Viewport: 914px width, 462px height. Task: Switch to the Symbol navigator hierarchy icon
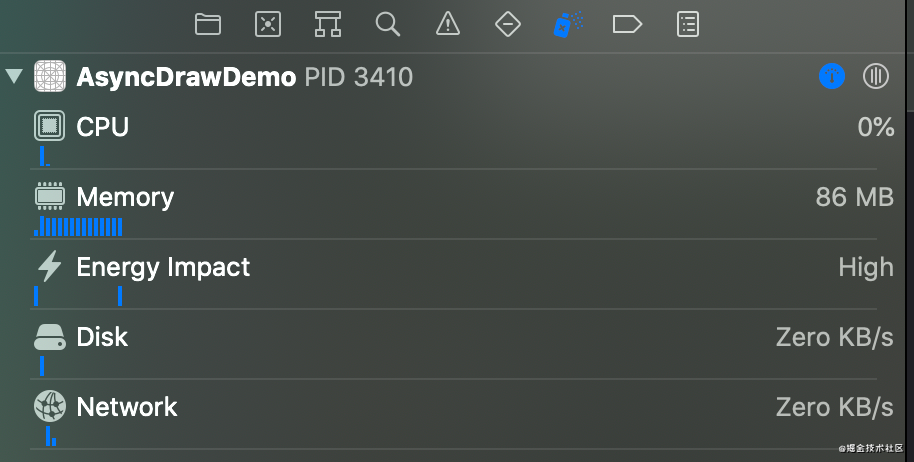click(328, 24)
